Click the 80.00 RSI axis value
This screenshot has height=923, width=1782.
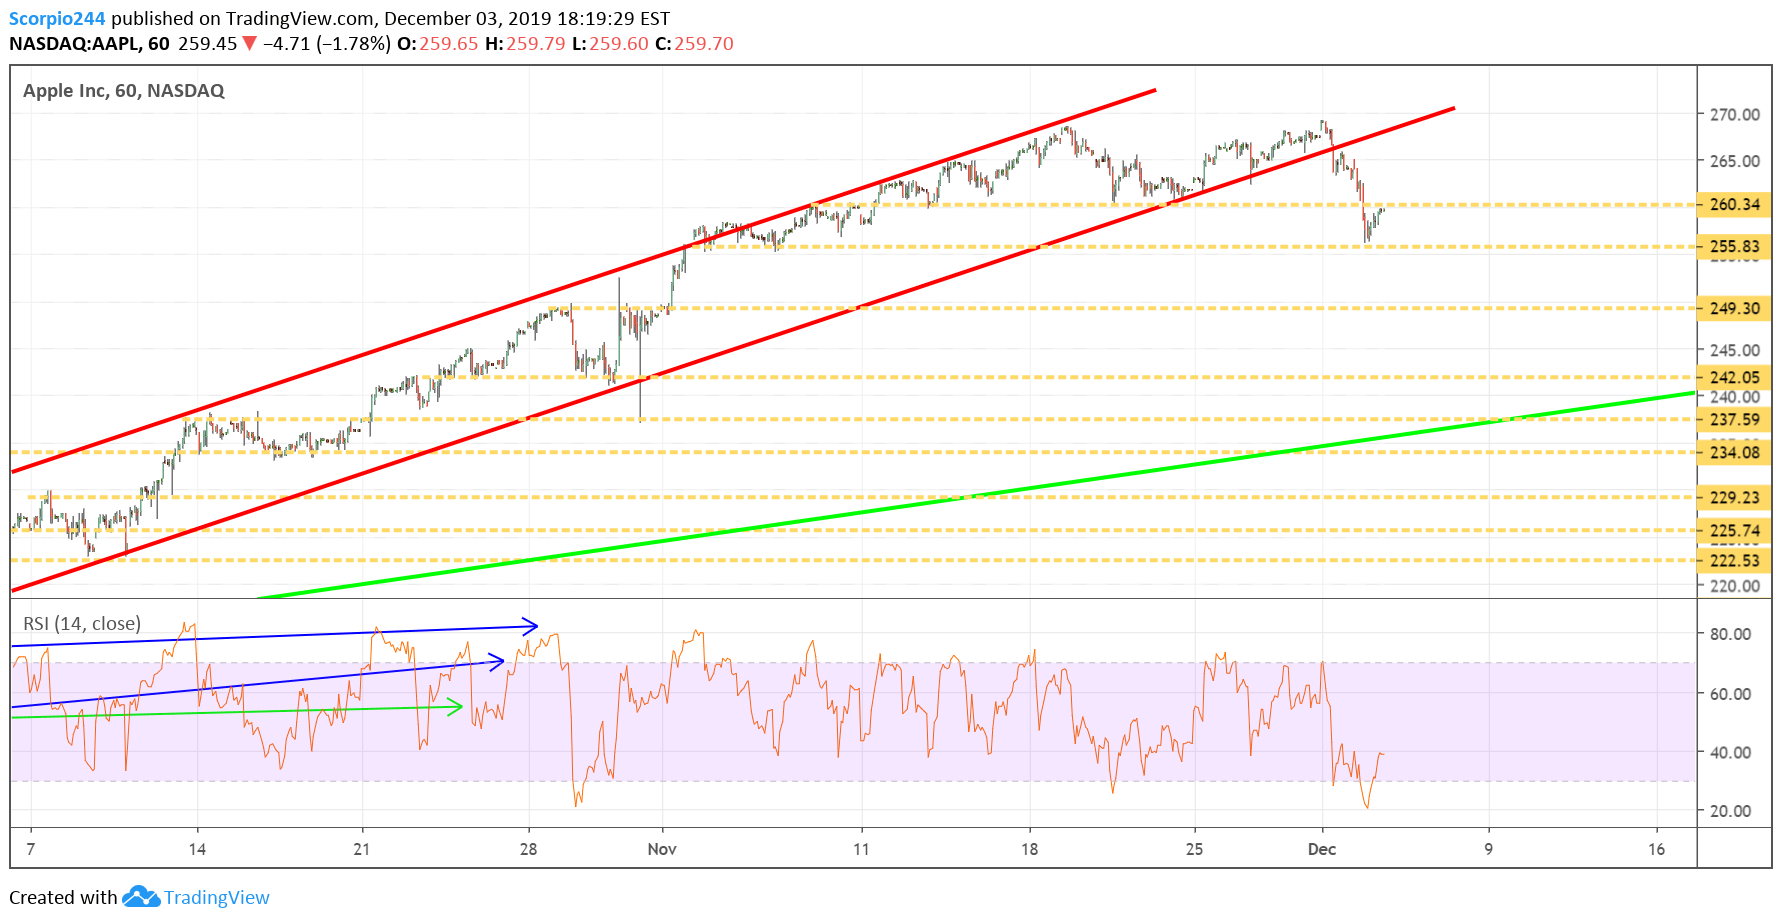[x=1730, y=633]
